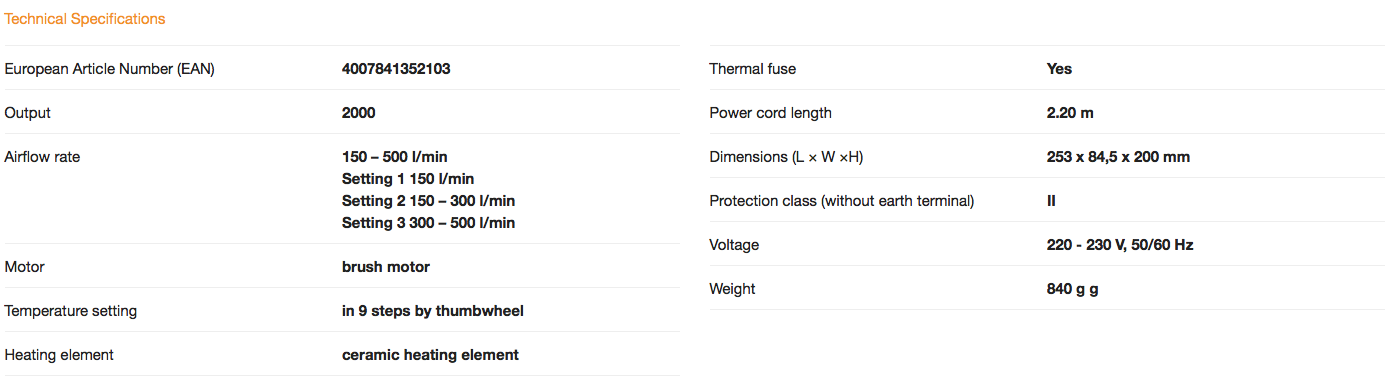1394x382 pixels.
Task: Click the European Article Number (EAN) label
Action: point(110,69)
